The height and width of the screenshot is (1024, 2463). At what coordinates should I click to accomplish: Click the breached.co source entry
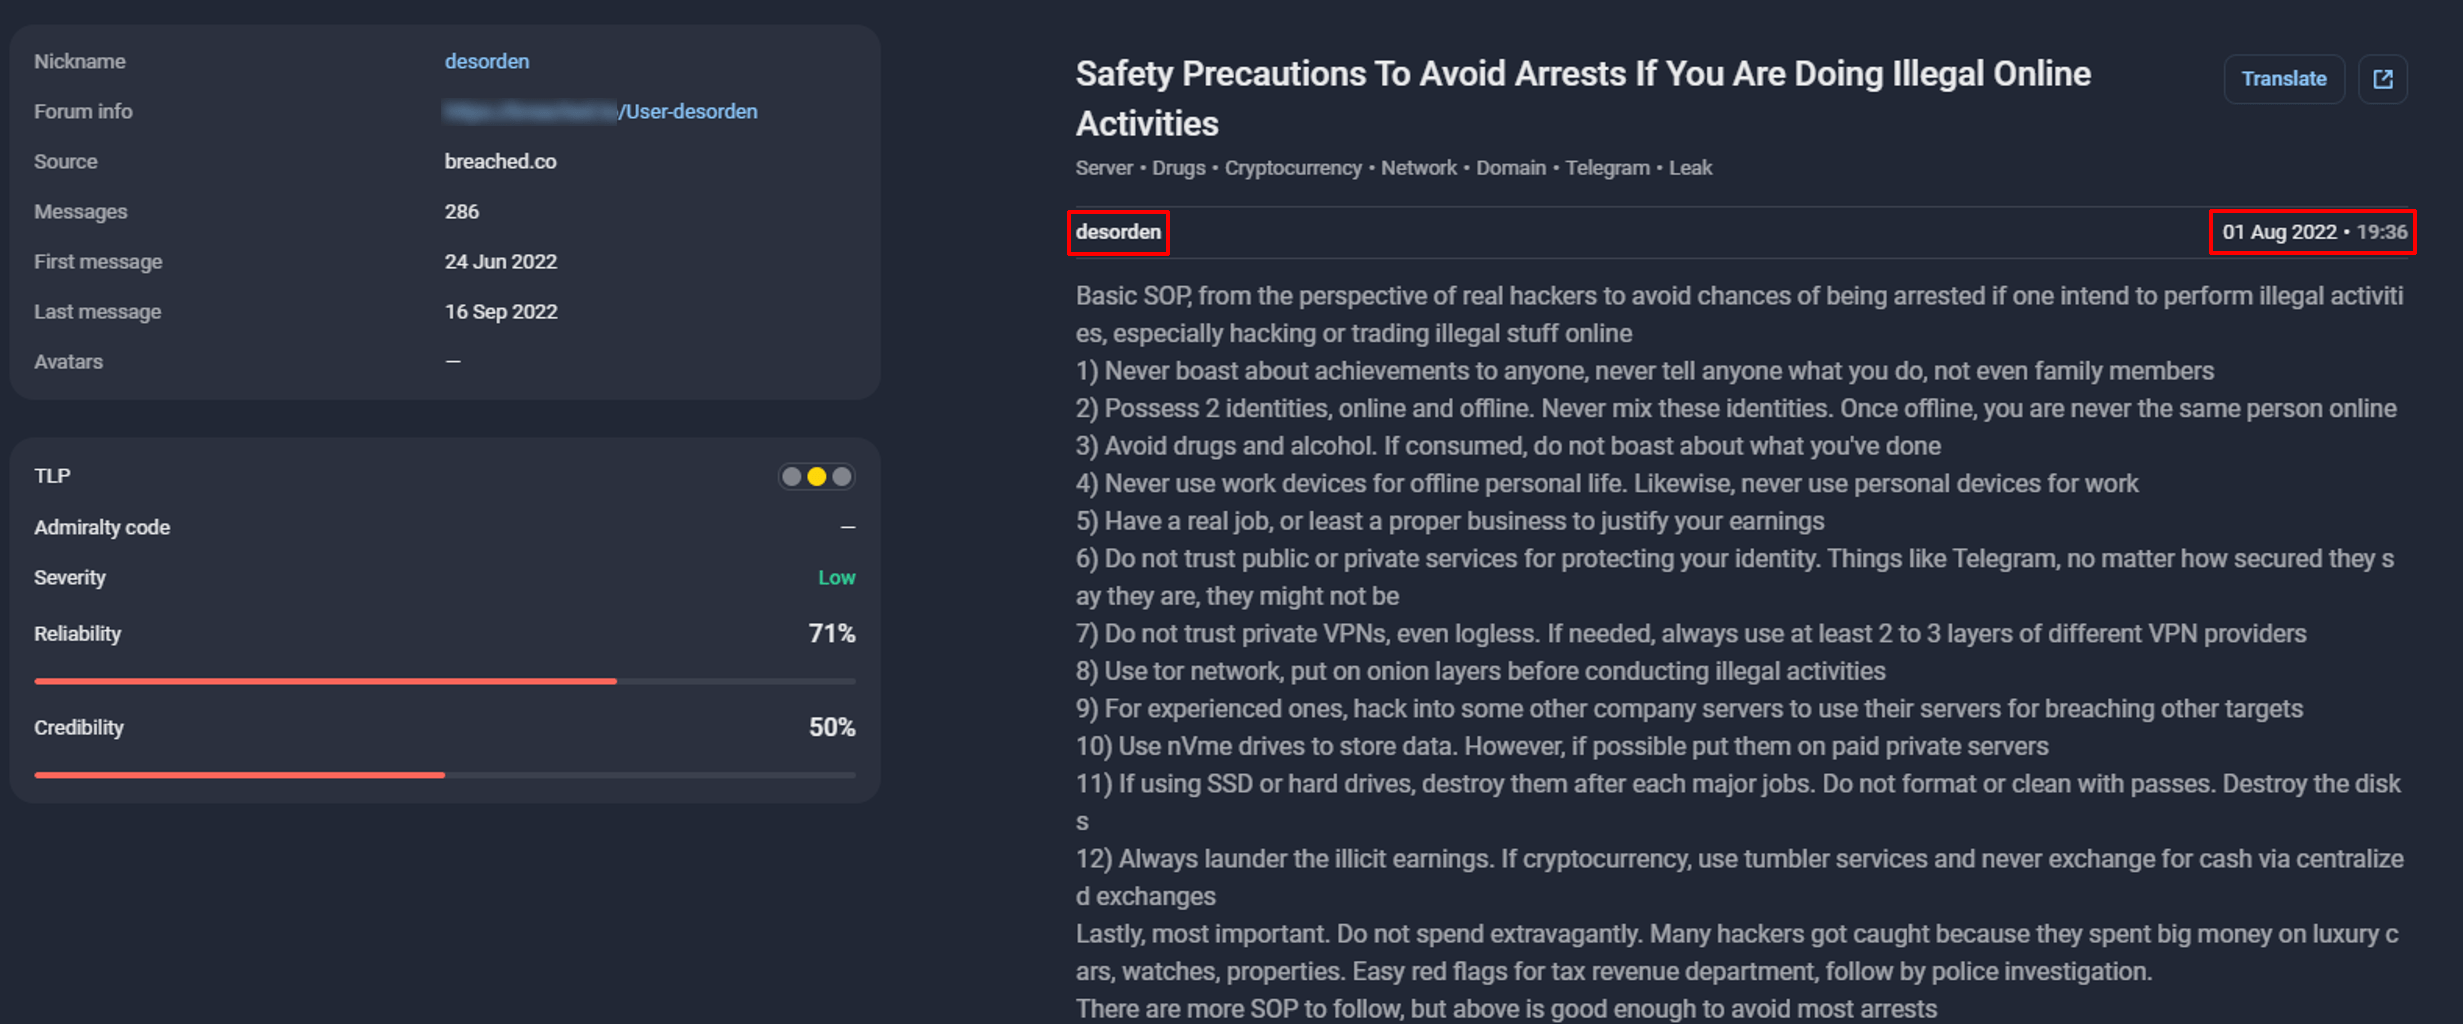(x=501, y=161)
